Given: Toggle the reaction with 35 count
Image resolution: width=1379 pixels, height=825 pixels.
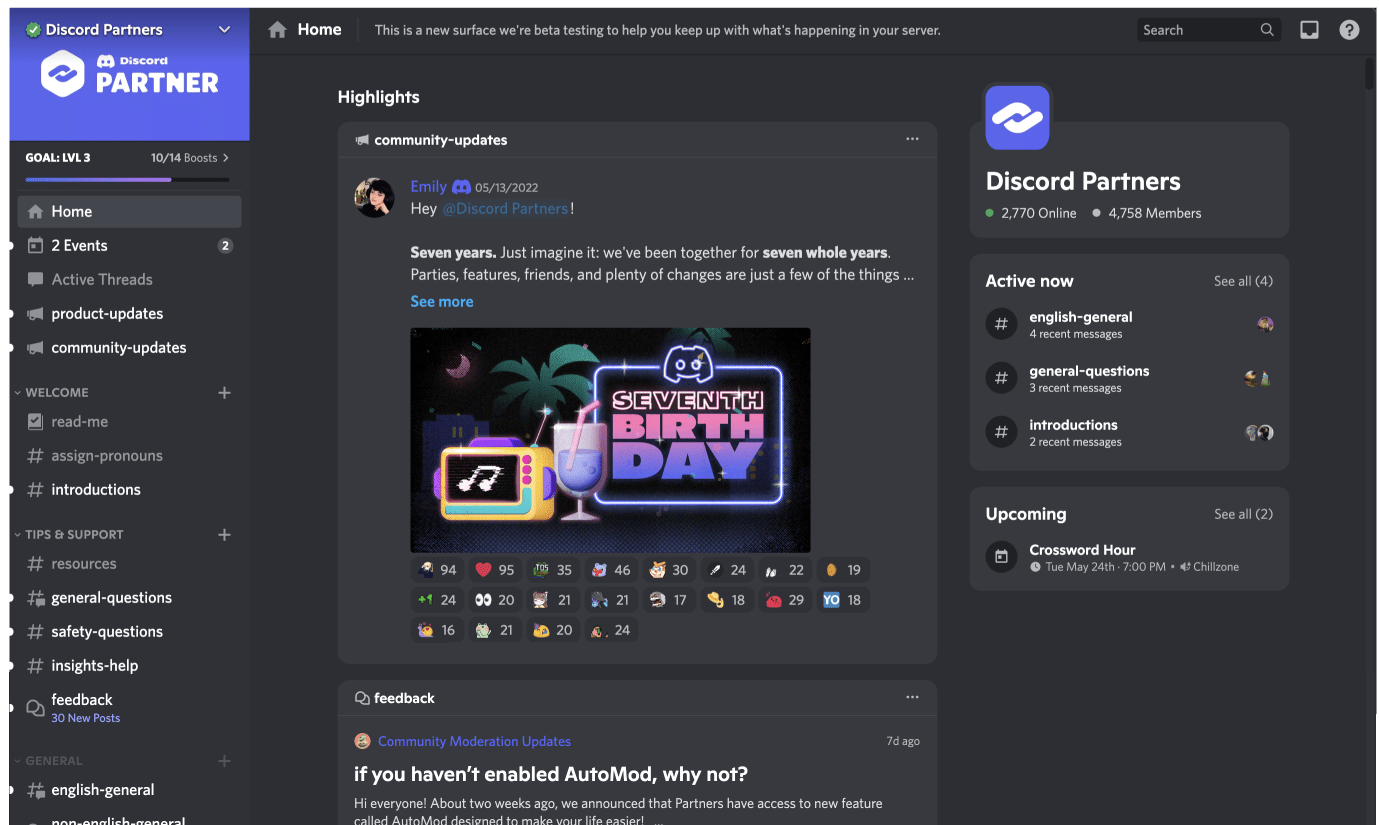Looking at the screenshot, I should pos(553,570).
